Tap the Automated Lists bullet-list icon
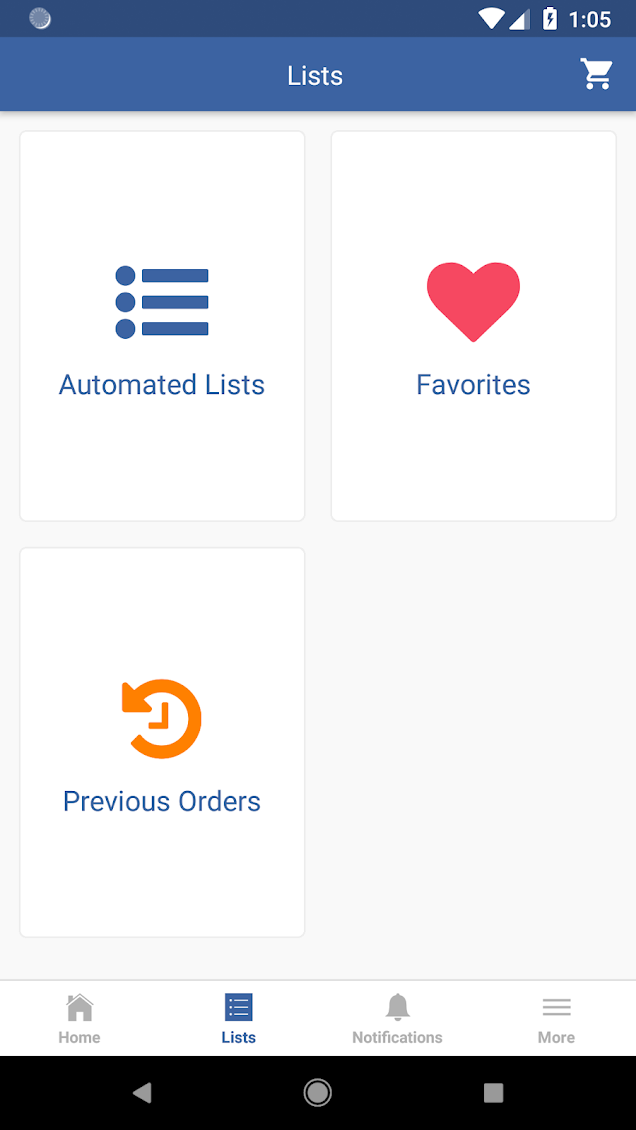This screenshot has width=636, height=1130. pyautogui.click(x=162, y=302)
